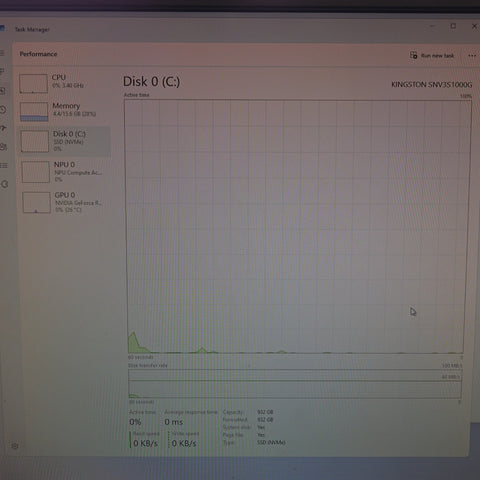Click the Write speed 0 KB/s value

coord(184,443)
